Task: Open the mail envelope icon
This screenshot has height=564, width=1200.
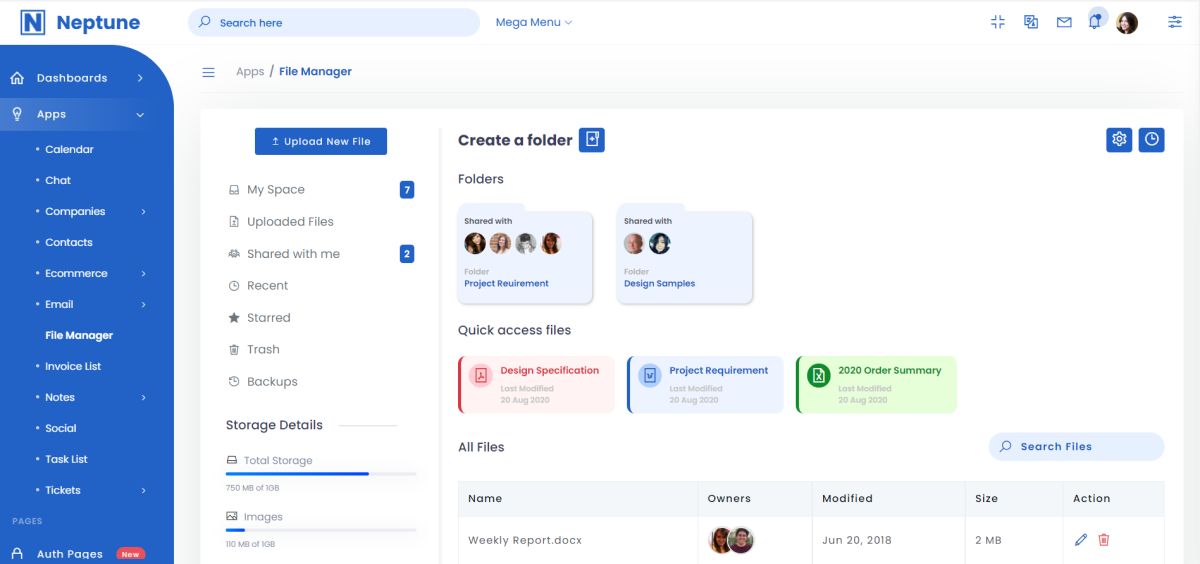Action: (1064, 22)
